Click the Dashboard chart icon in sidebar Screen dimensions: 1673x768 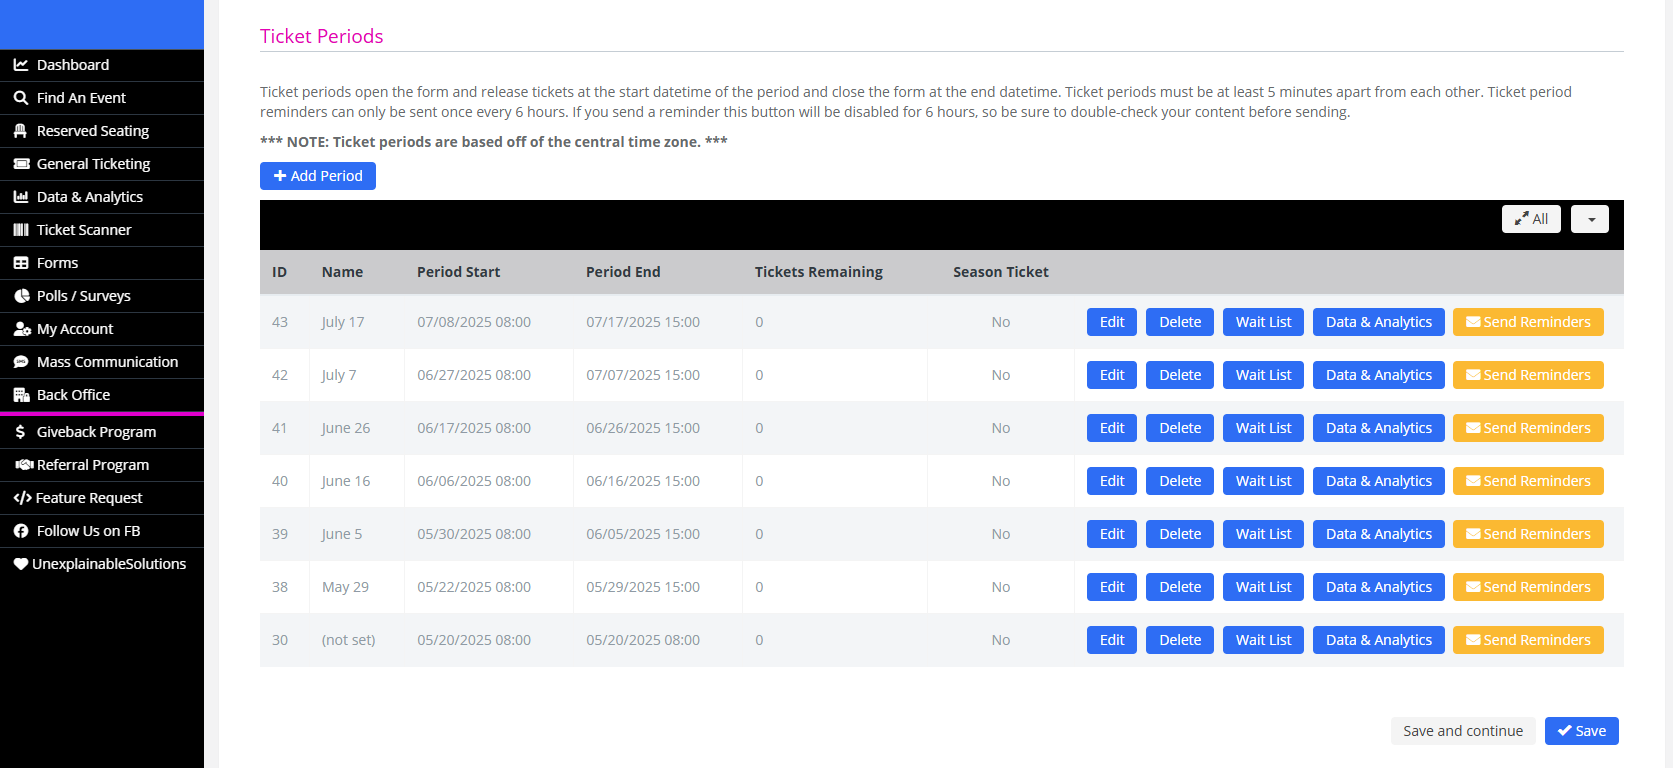click(20, 65)
